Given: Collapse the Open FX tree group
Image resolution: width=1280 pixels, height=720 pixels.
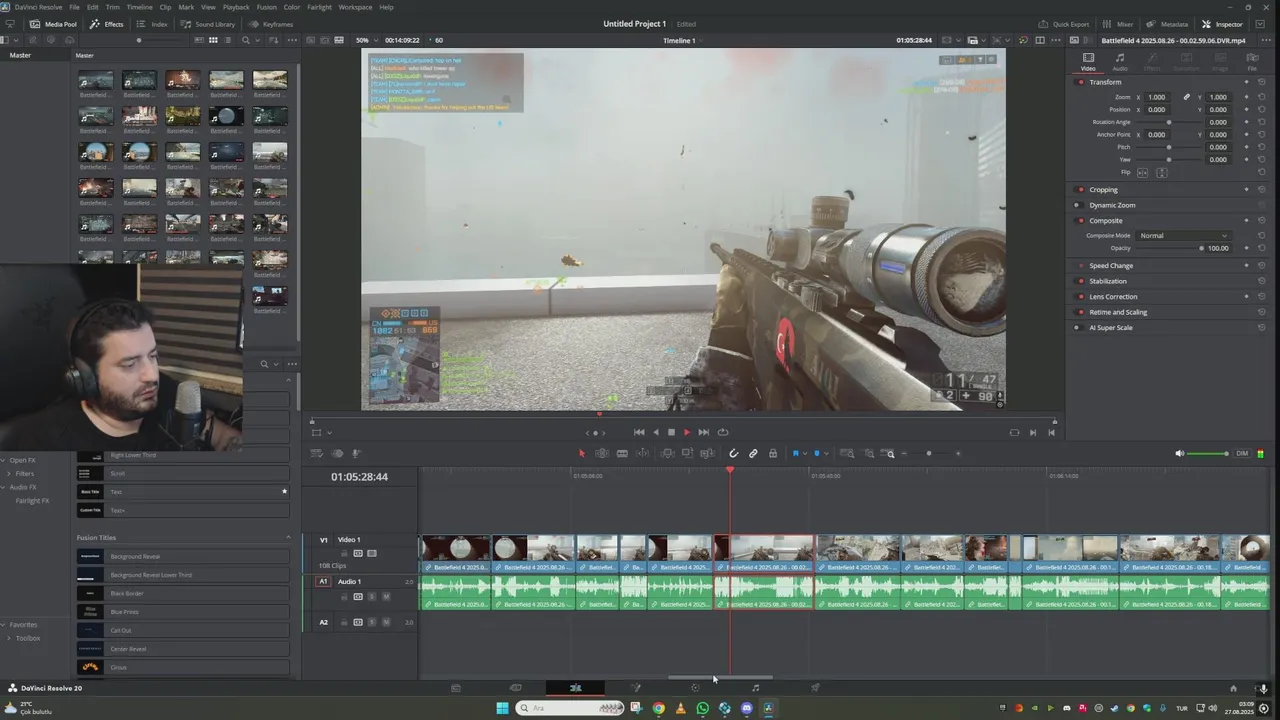Looking at the screenshot, I should point(5,460).
